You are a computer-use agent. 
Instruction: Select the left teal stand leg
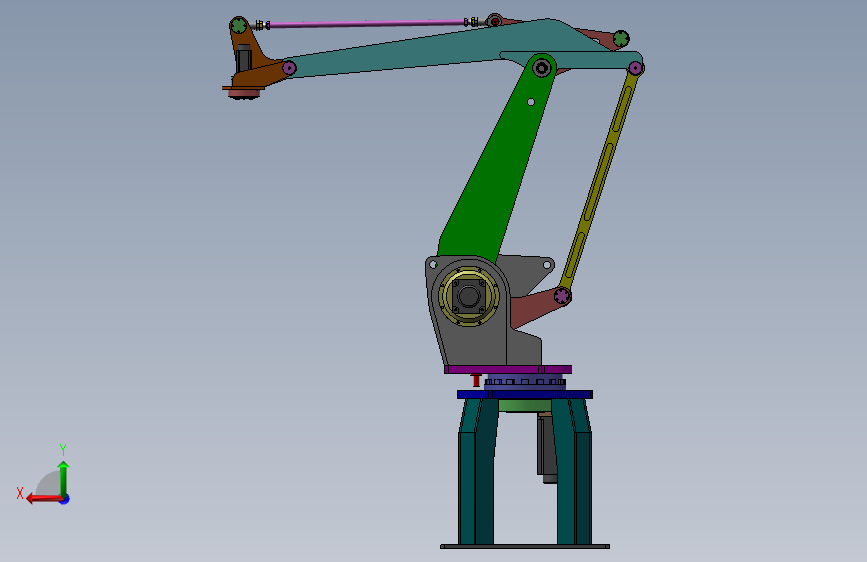pyautogui.click(x=477, y=470)
